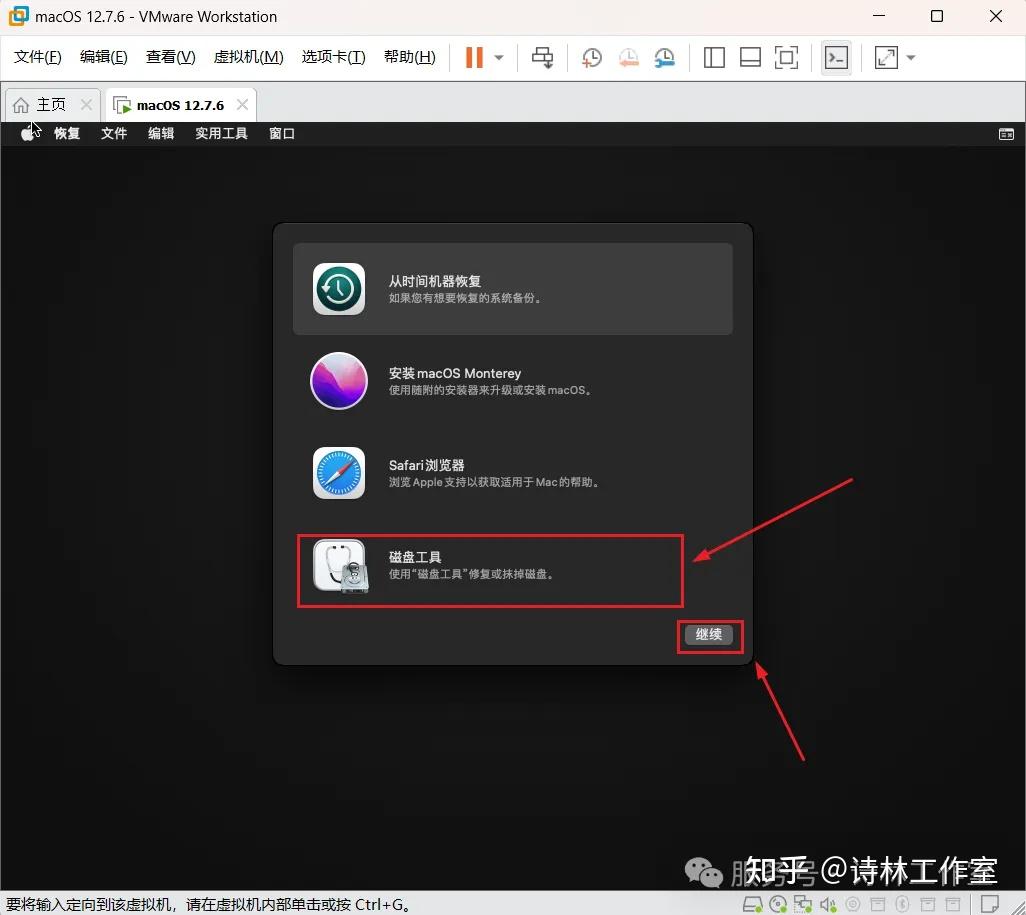This screenshot has width=1026, height=915.
Task: Click the VMware Workstation title bar icon
Action: pos(18,16)
